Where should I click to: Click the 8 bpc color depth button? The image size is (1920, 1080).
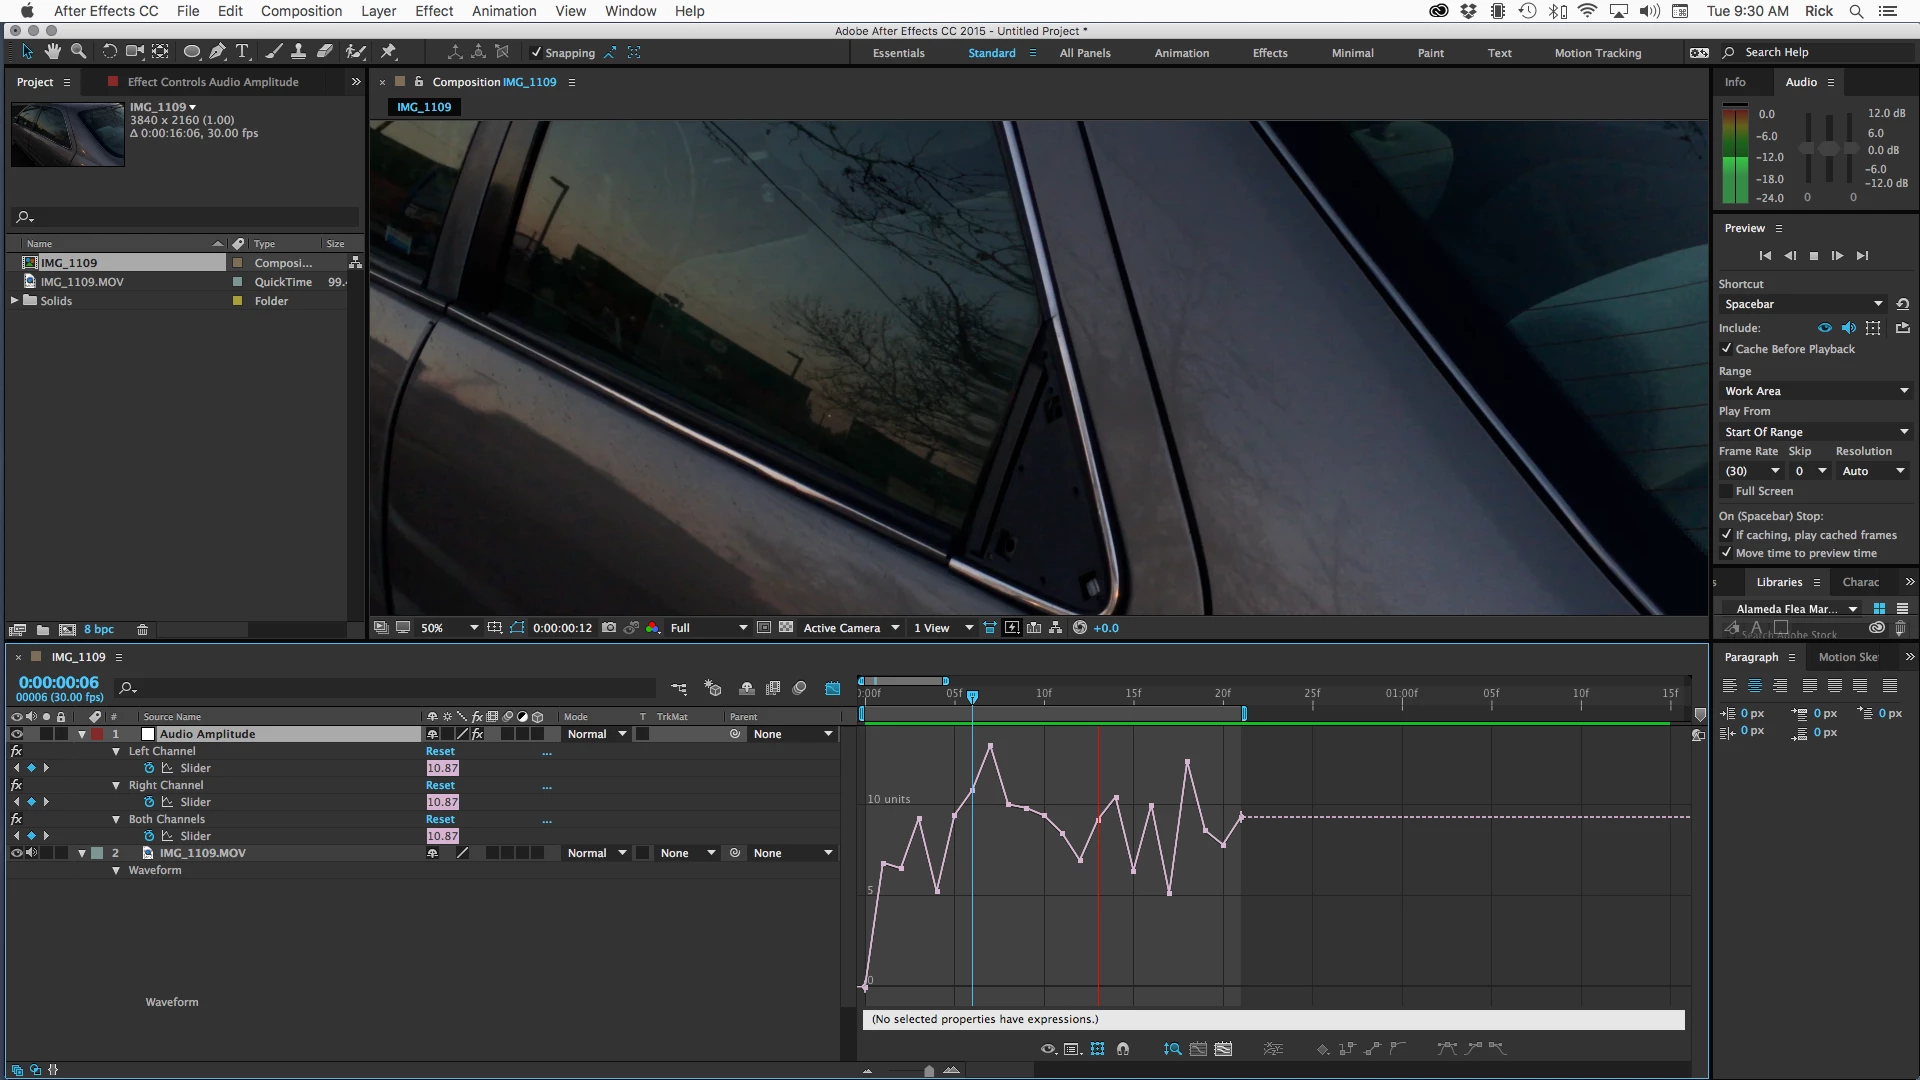click(98, 630)
